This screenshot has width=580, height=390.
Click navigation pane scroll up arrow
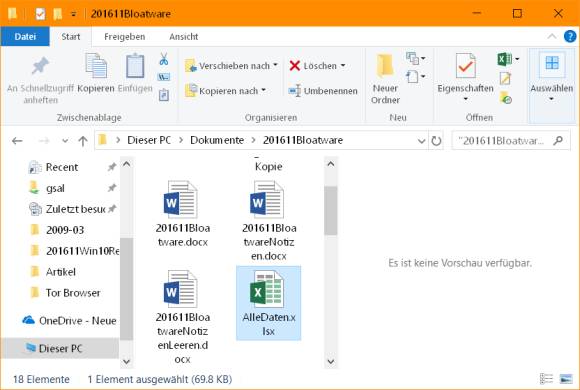(127, 164)
